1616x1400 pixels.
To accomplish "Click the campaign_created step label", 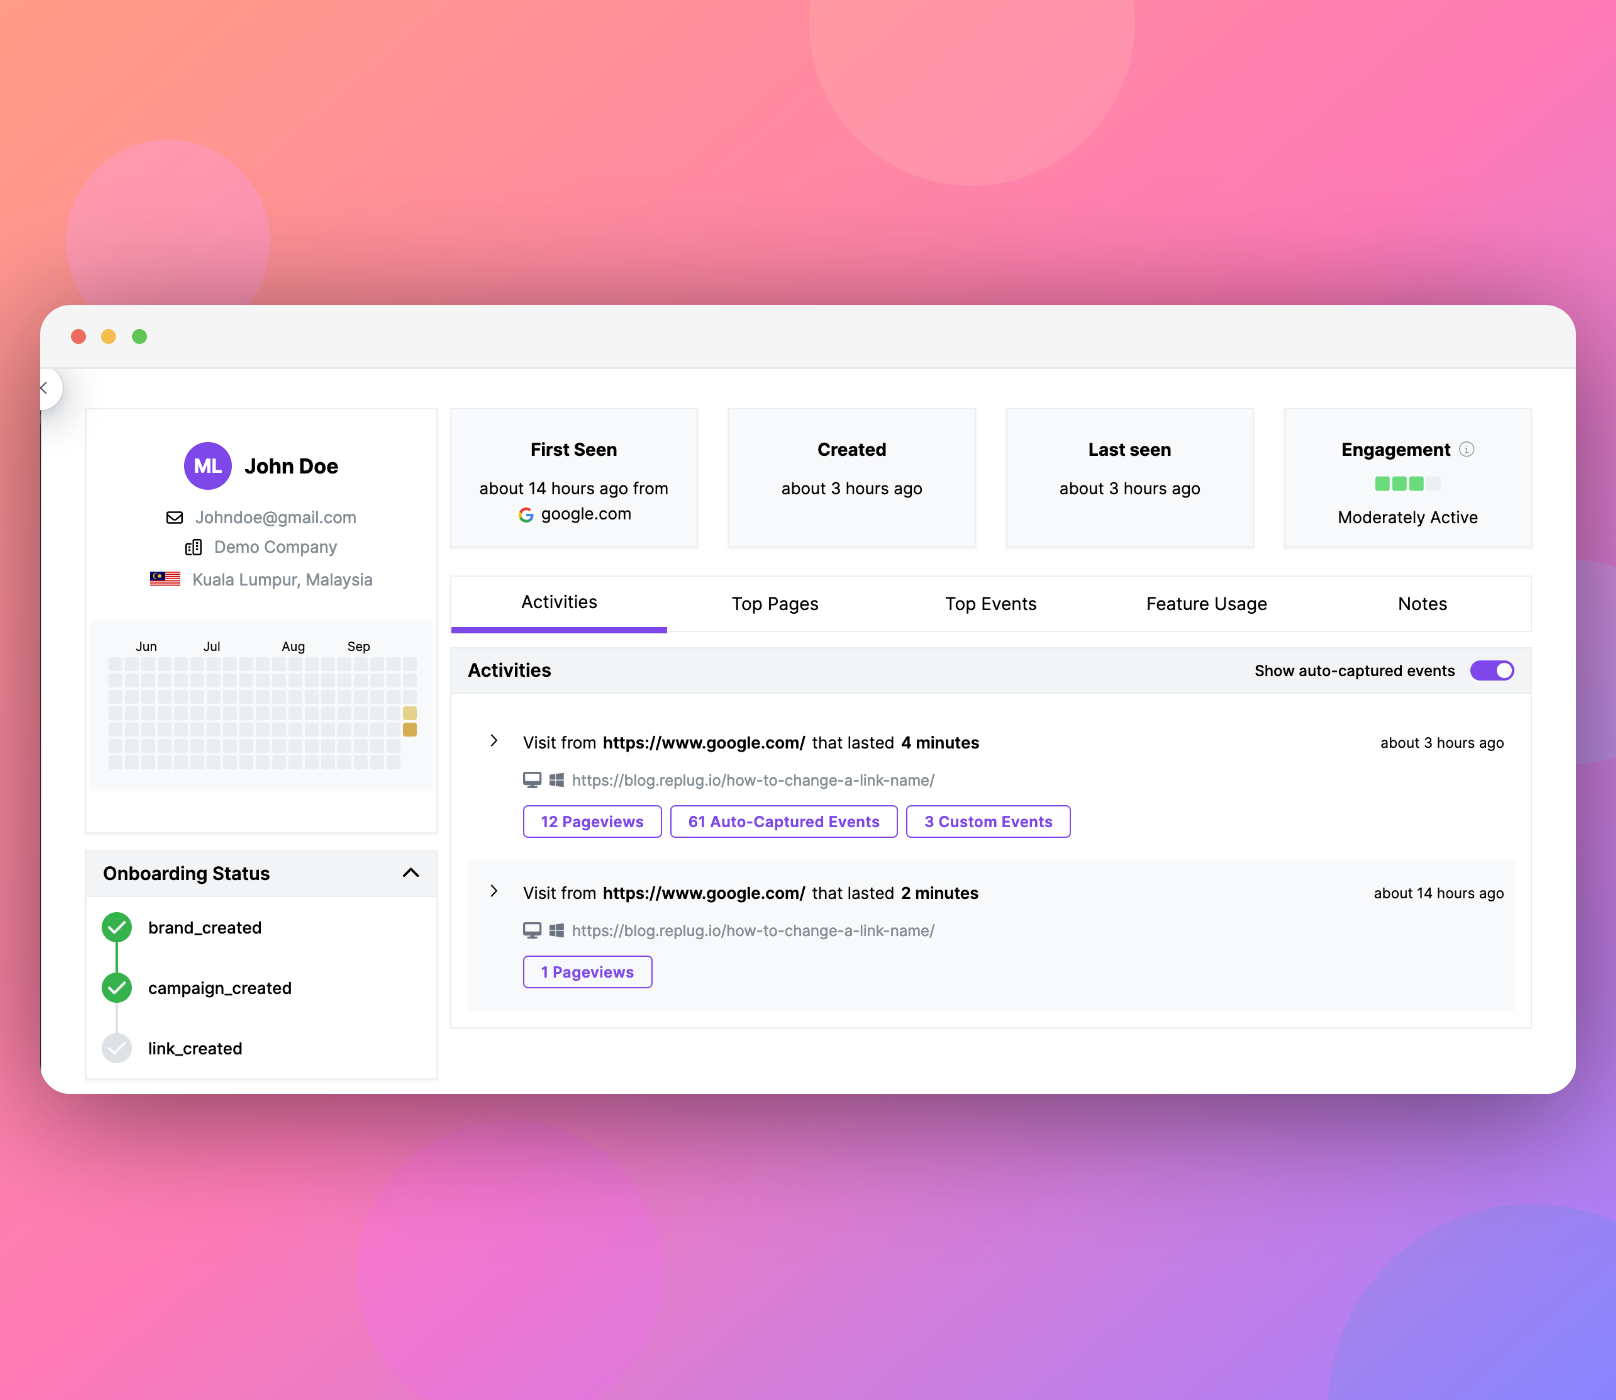I will coord(220,988).
